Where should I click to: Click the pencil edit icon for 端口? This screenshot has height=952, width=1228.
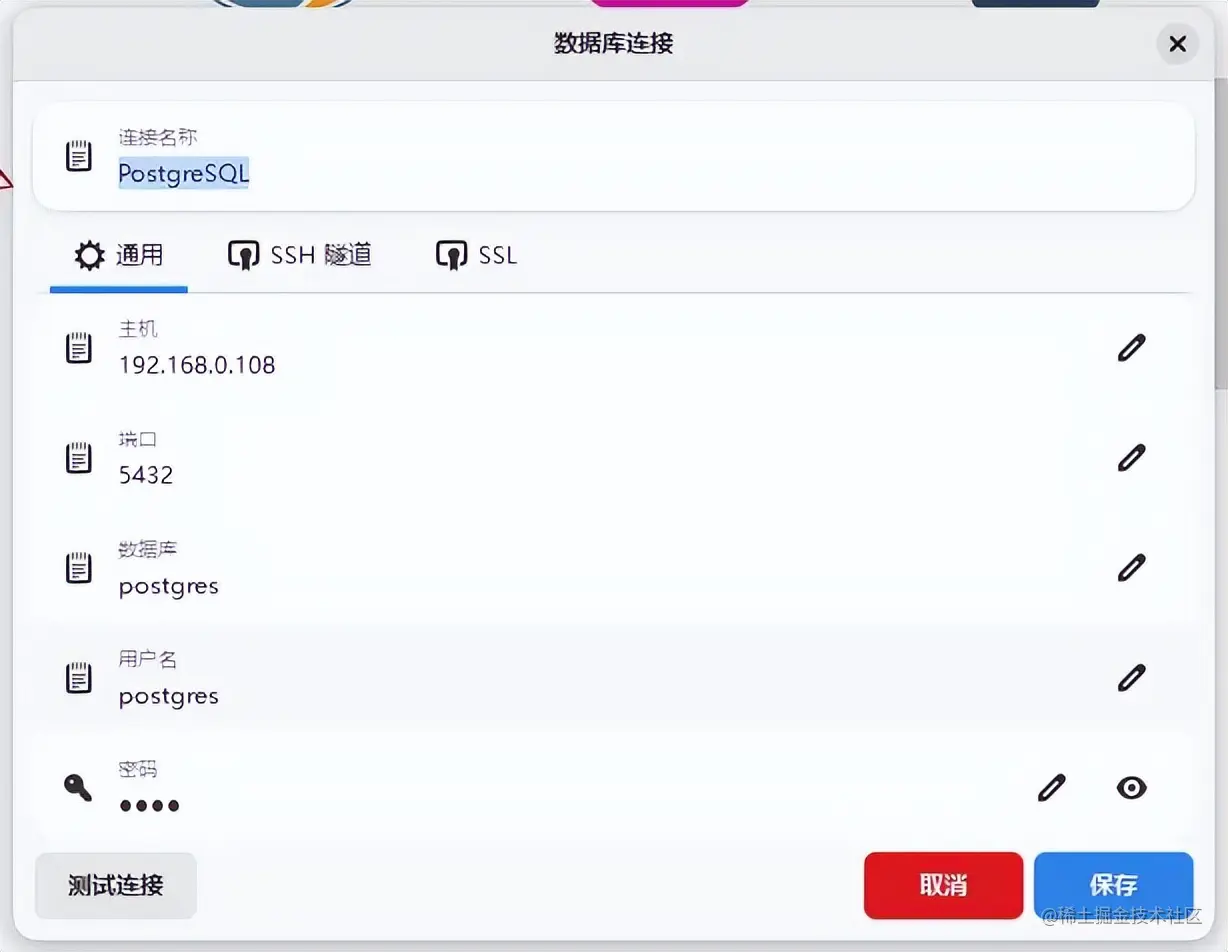[x=1131, y=457]
